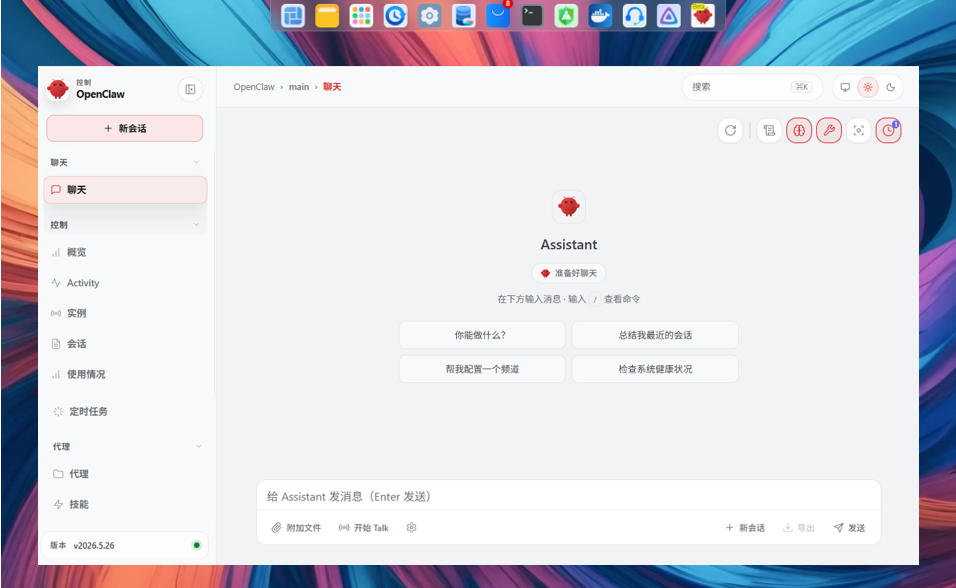Open Docker app in the dock

pyautogui.click(x=600, y=15)
